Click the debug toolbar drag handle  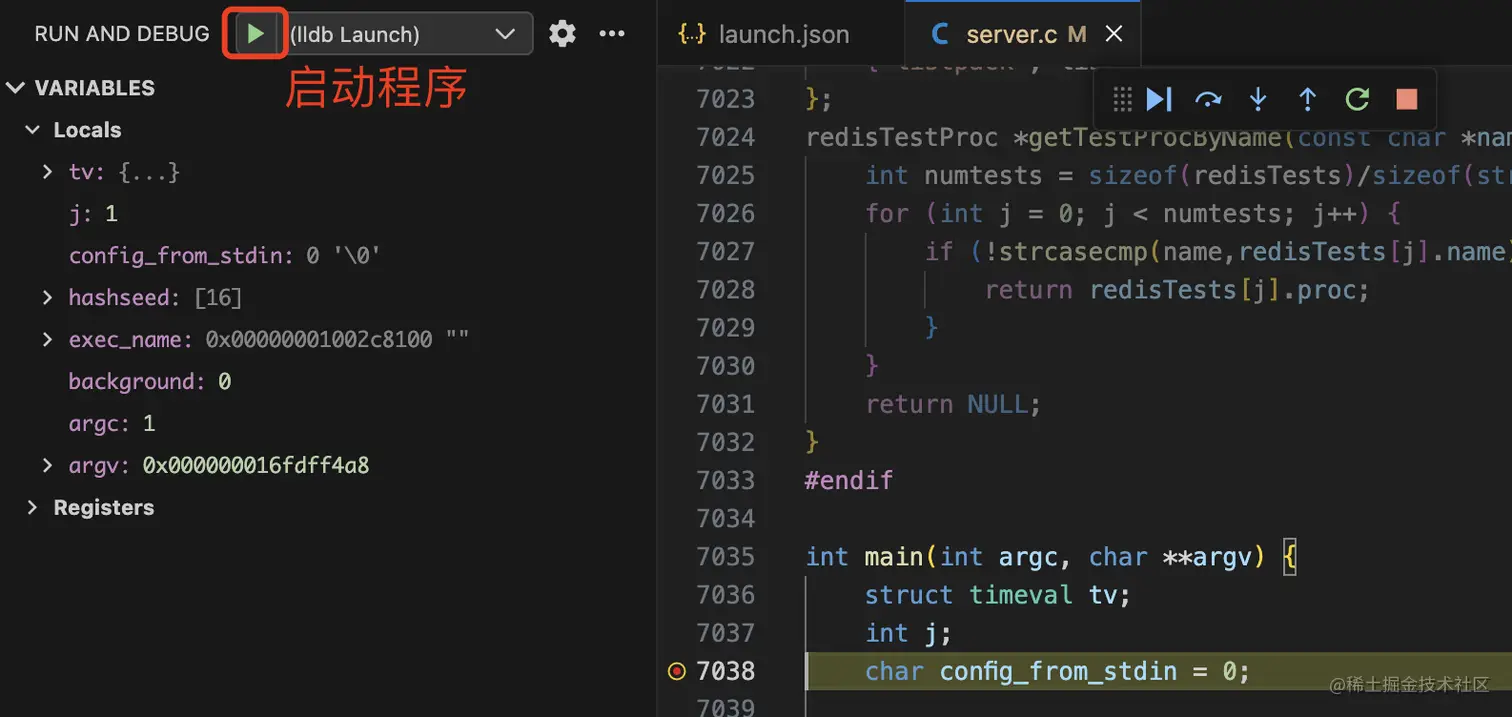pyautogui.click(x=1122, y=99)
